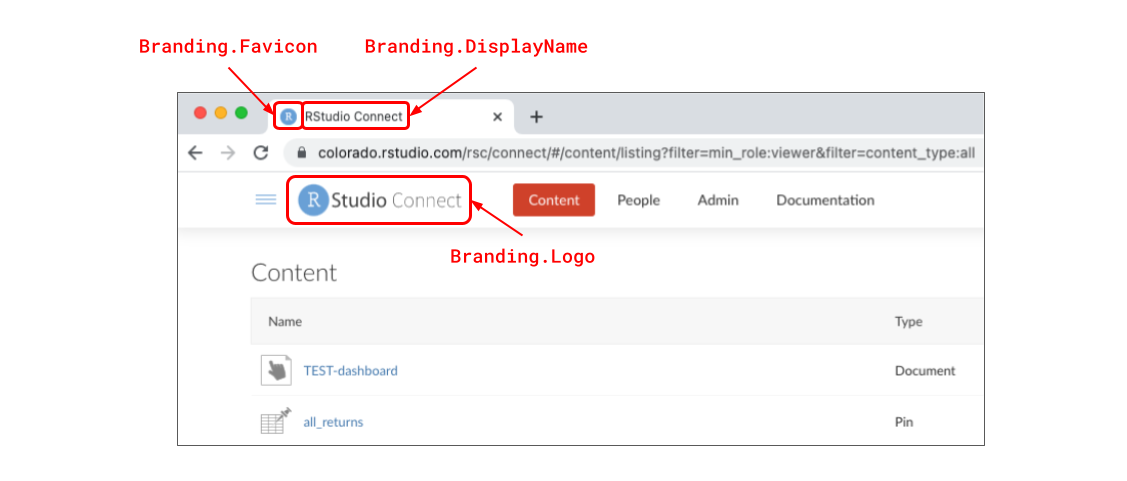Select the RStudio Connect browser tab
This screenshot has height=481, width=1127.
[400, 117]
